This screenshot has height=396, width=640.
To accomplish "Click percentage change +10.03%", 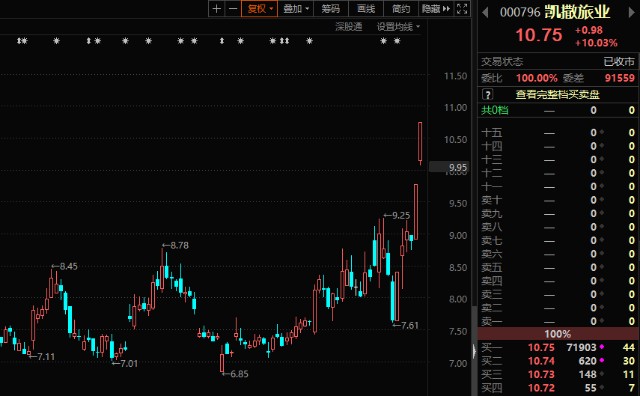I will 596,43.
